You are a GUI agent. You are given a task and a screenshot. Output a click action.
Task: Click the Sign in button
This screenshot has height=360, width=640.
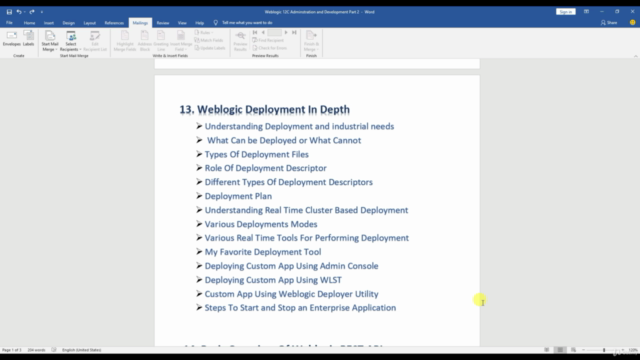[x=566, y=12]
